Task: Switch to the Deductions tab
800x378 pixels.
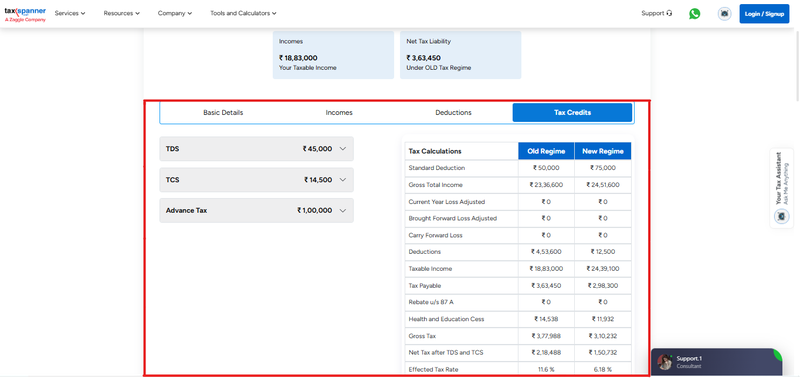Action: point(453,113)
